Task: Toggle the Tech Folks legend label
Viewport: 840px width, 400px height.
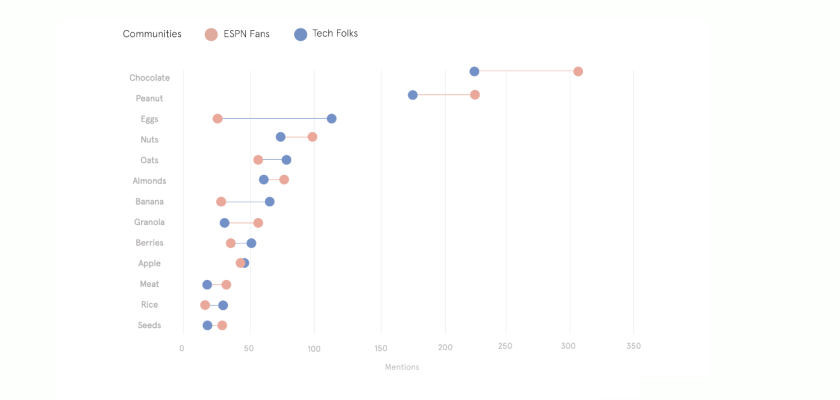Action: coord(335,34)
